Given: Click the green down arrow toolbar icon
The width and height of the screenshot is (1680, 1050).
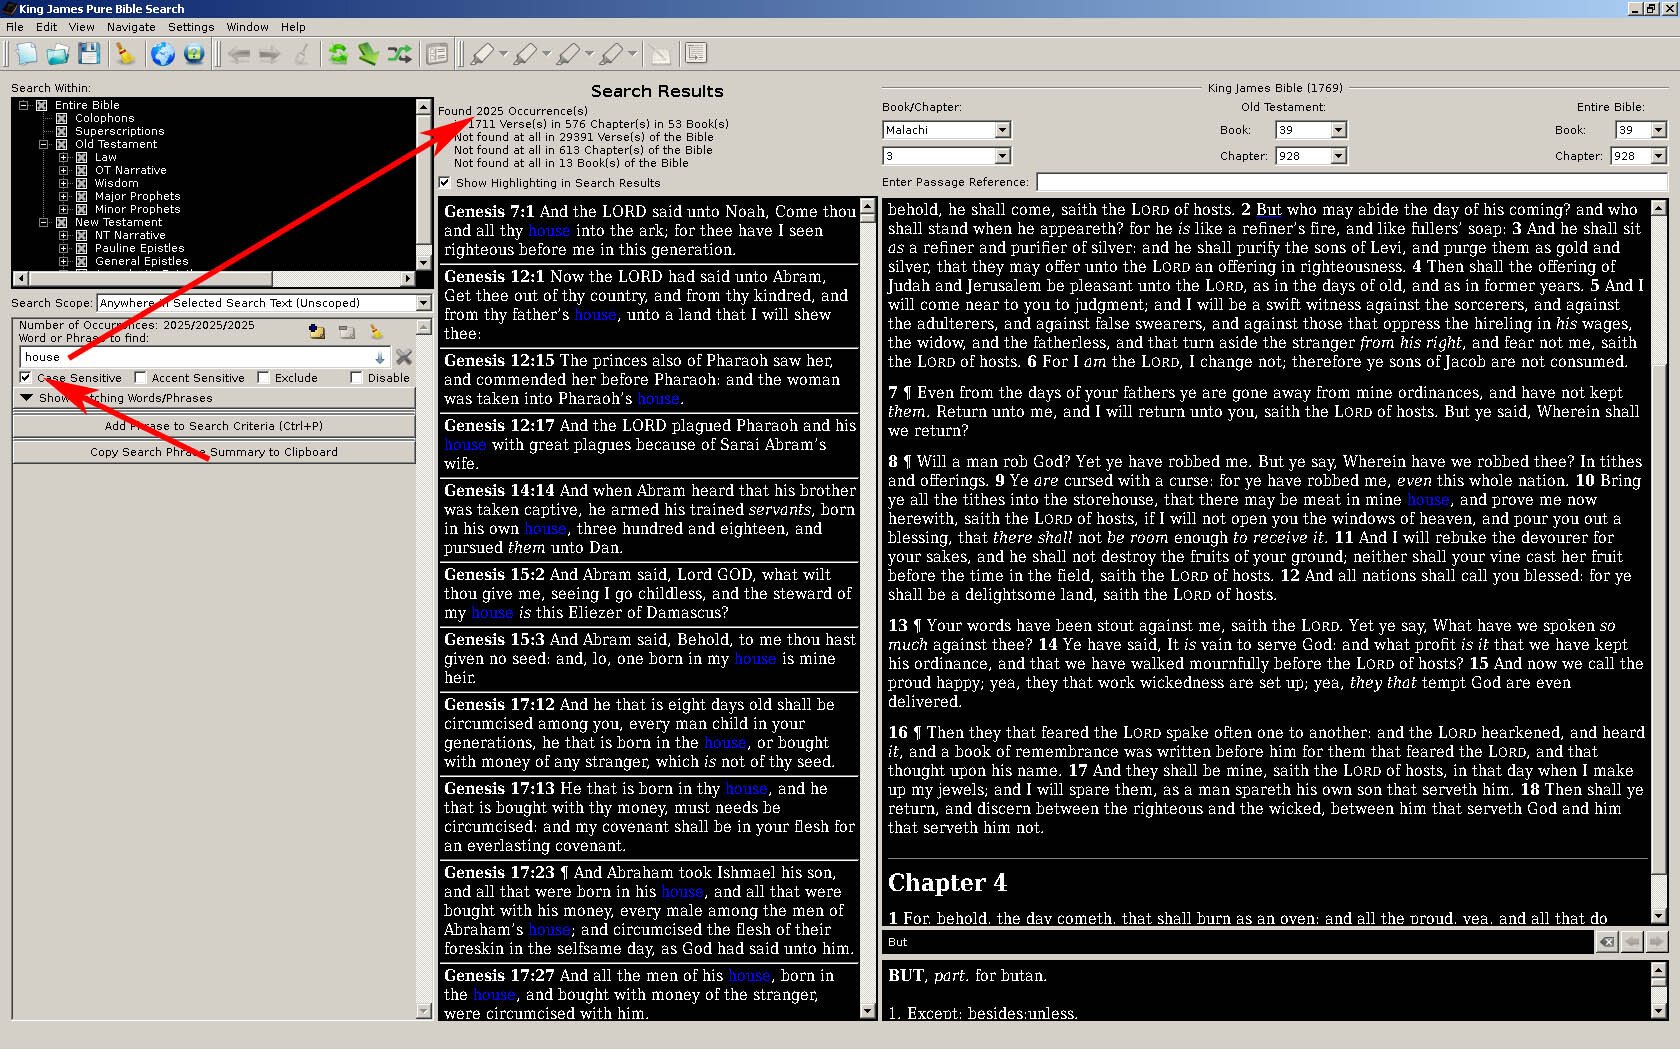Looking at the screenshot, I should point(368,54).
